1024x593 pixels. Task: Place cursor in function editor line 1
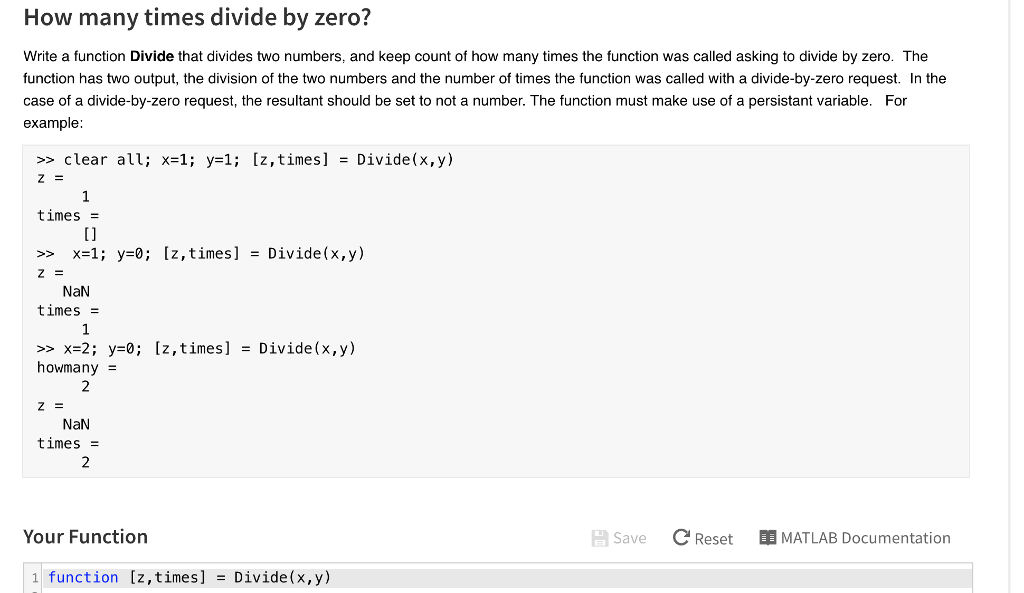tap(507, 578)
